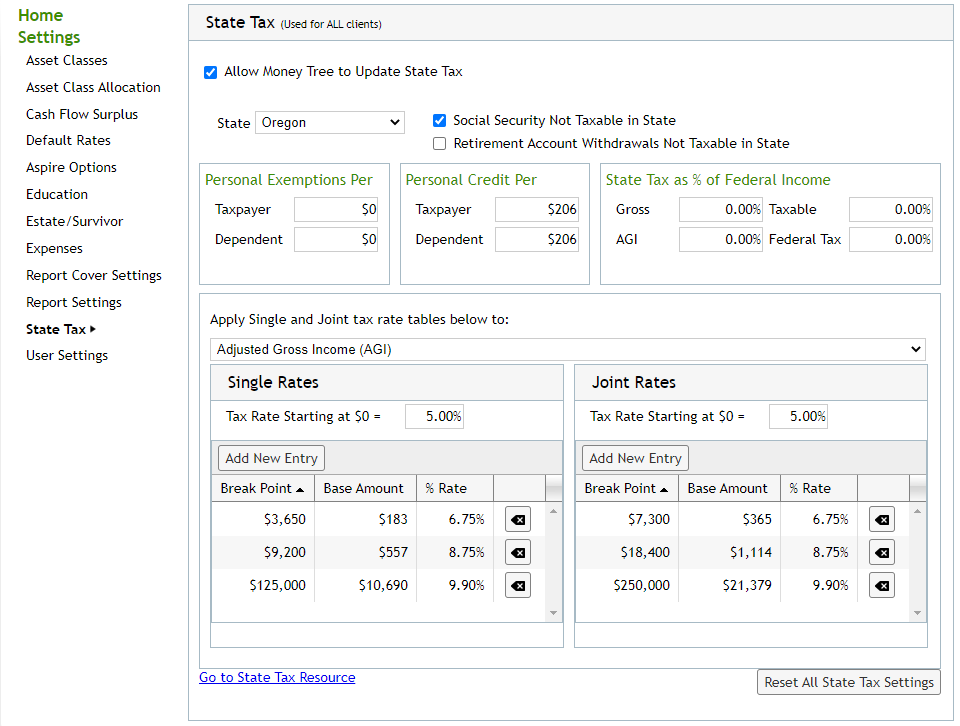Image resolution: width=960 pixels, height=726 pixels.
Task: Sort Joint Rates by Break Point column
Action: (626, 488)
